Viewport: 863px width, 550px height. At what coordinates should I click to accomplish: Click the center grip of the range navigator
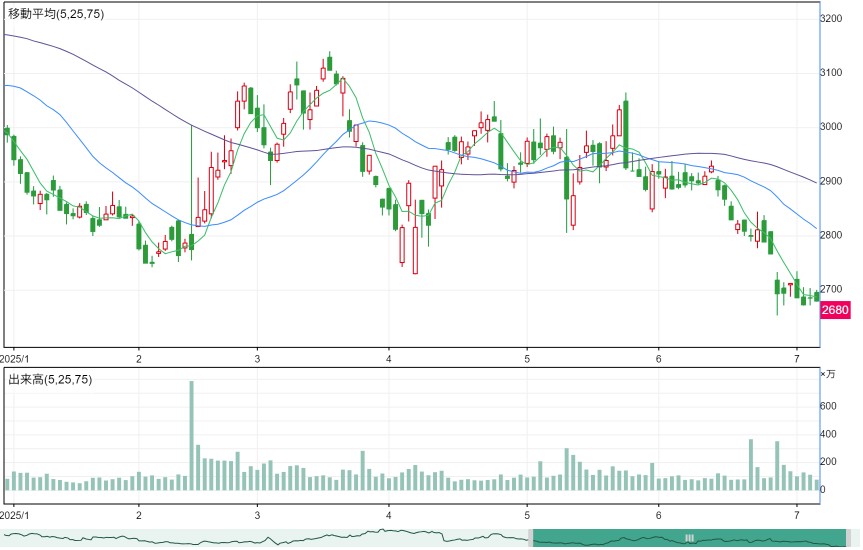(689, 538)
